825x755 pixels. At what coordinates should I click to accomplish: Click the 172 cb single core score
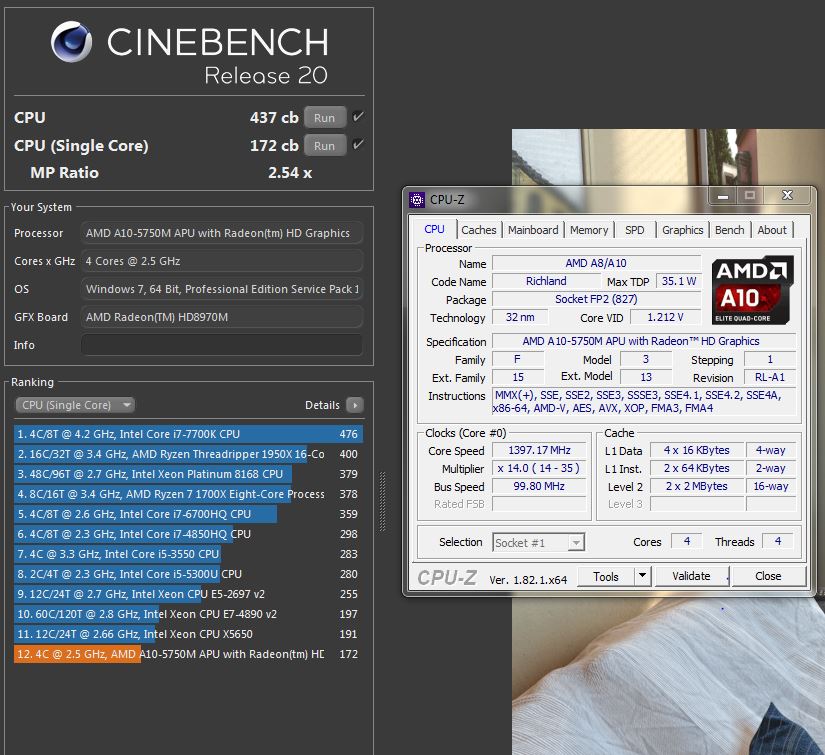point(274,145)
